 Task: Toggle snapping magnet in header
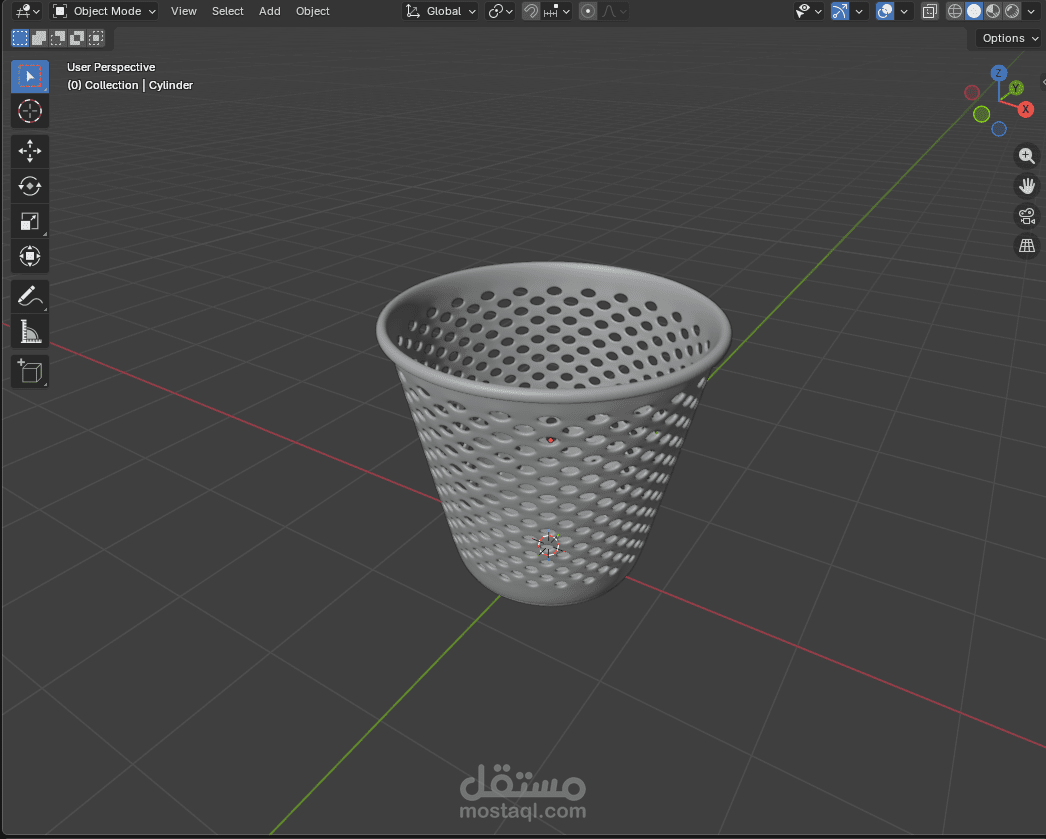click(x=532, y=11)
